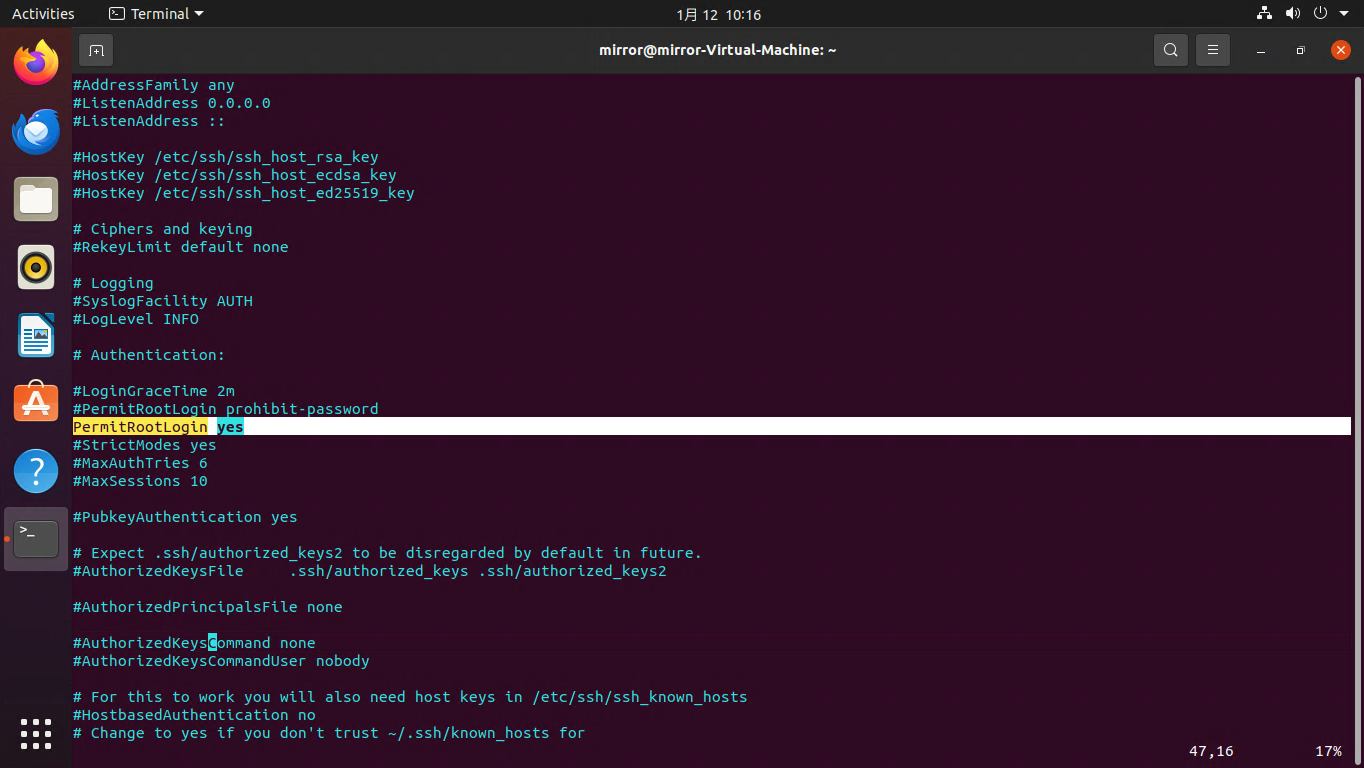Click '#SyslogFacility AUTH' line
Image resolution: width=1364 pixels, height=768 pixels.
[x=163, y=301]
